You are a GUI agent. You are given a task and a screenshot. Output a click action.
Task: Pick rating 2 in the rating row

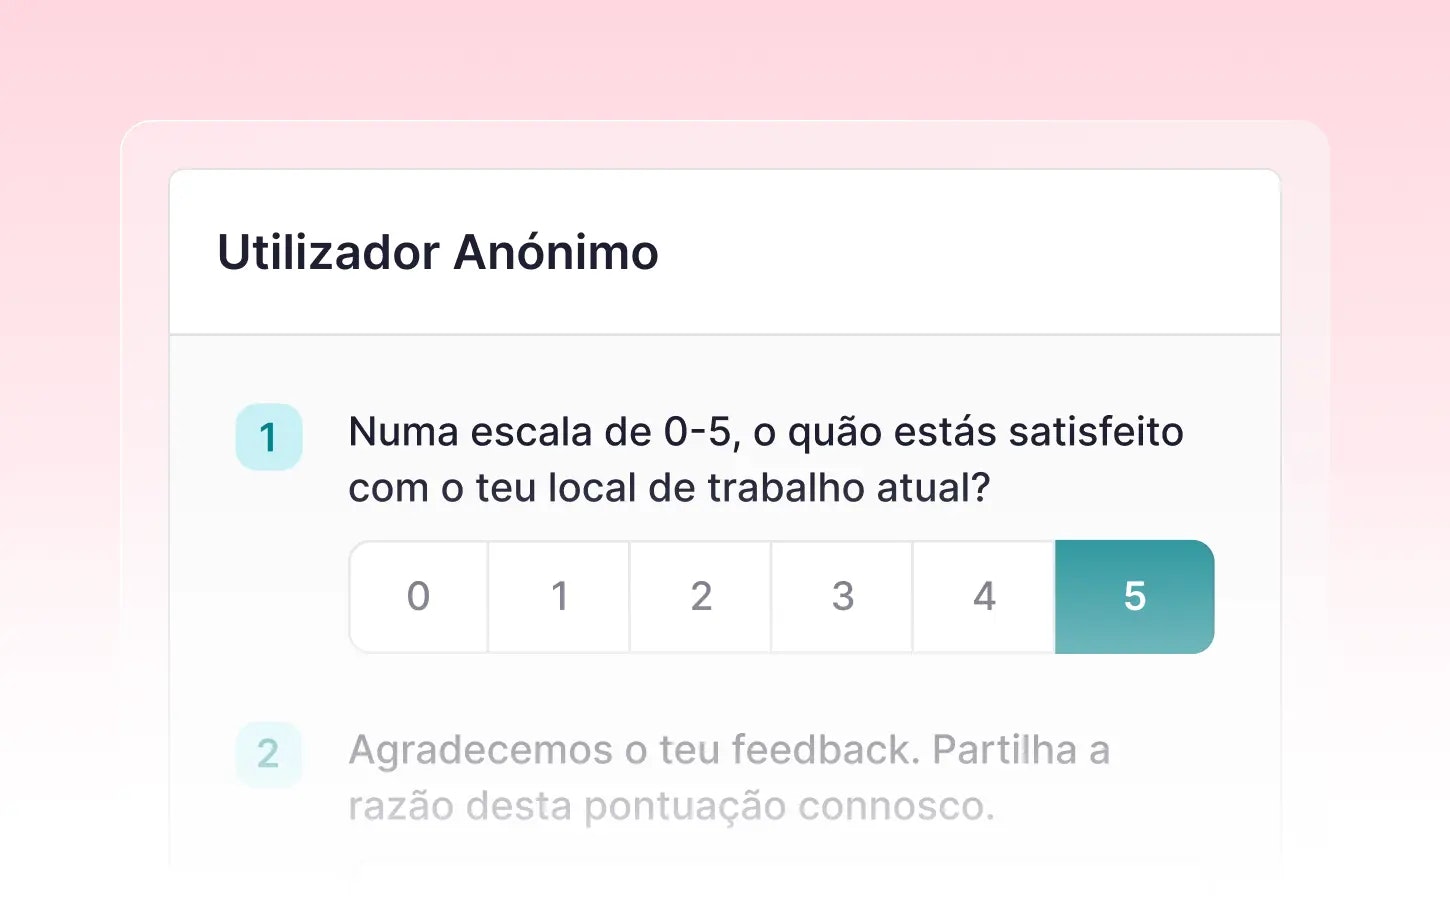(x=701, y=597)
